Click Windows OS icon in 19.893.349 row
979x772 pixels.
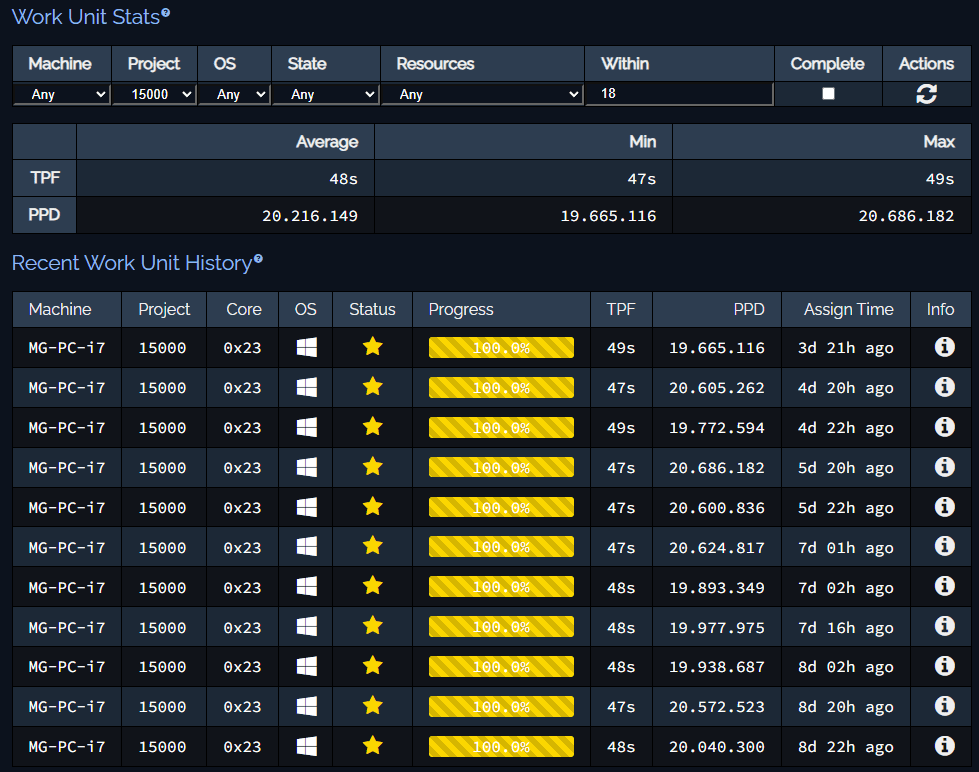pyautogui.click(x=307, y=587)
